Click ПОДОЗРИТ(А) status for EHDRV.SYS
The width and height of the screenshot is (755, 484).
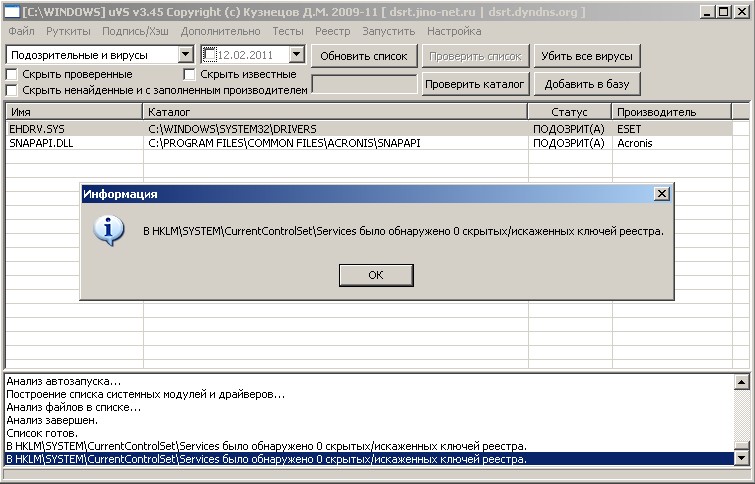pos(569,129)
